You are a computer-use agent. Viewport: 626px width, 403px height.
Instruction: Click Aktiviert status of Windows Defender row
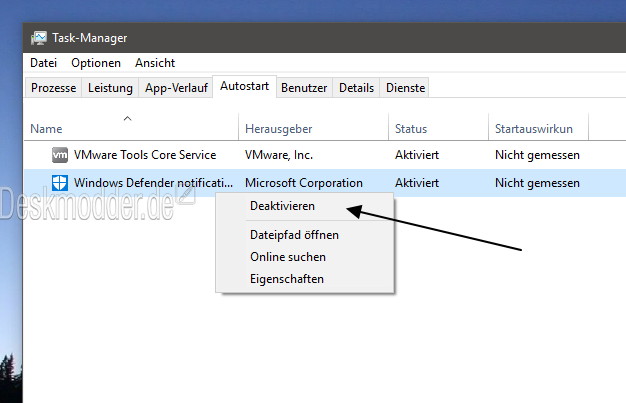417,183
